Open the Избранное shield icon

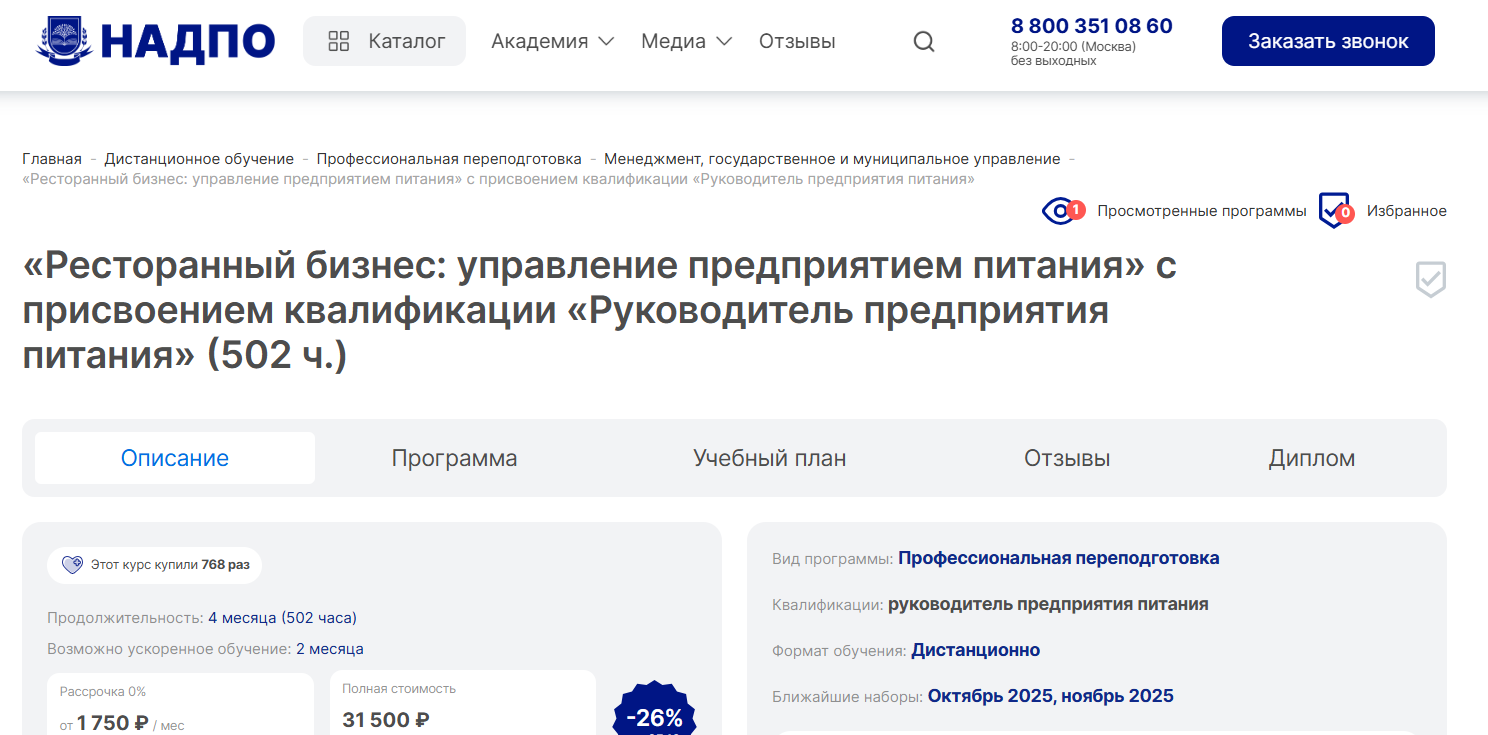(1334, 211)
